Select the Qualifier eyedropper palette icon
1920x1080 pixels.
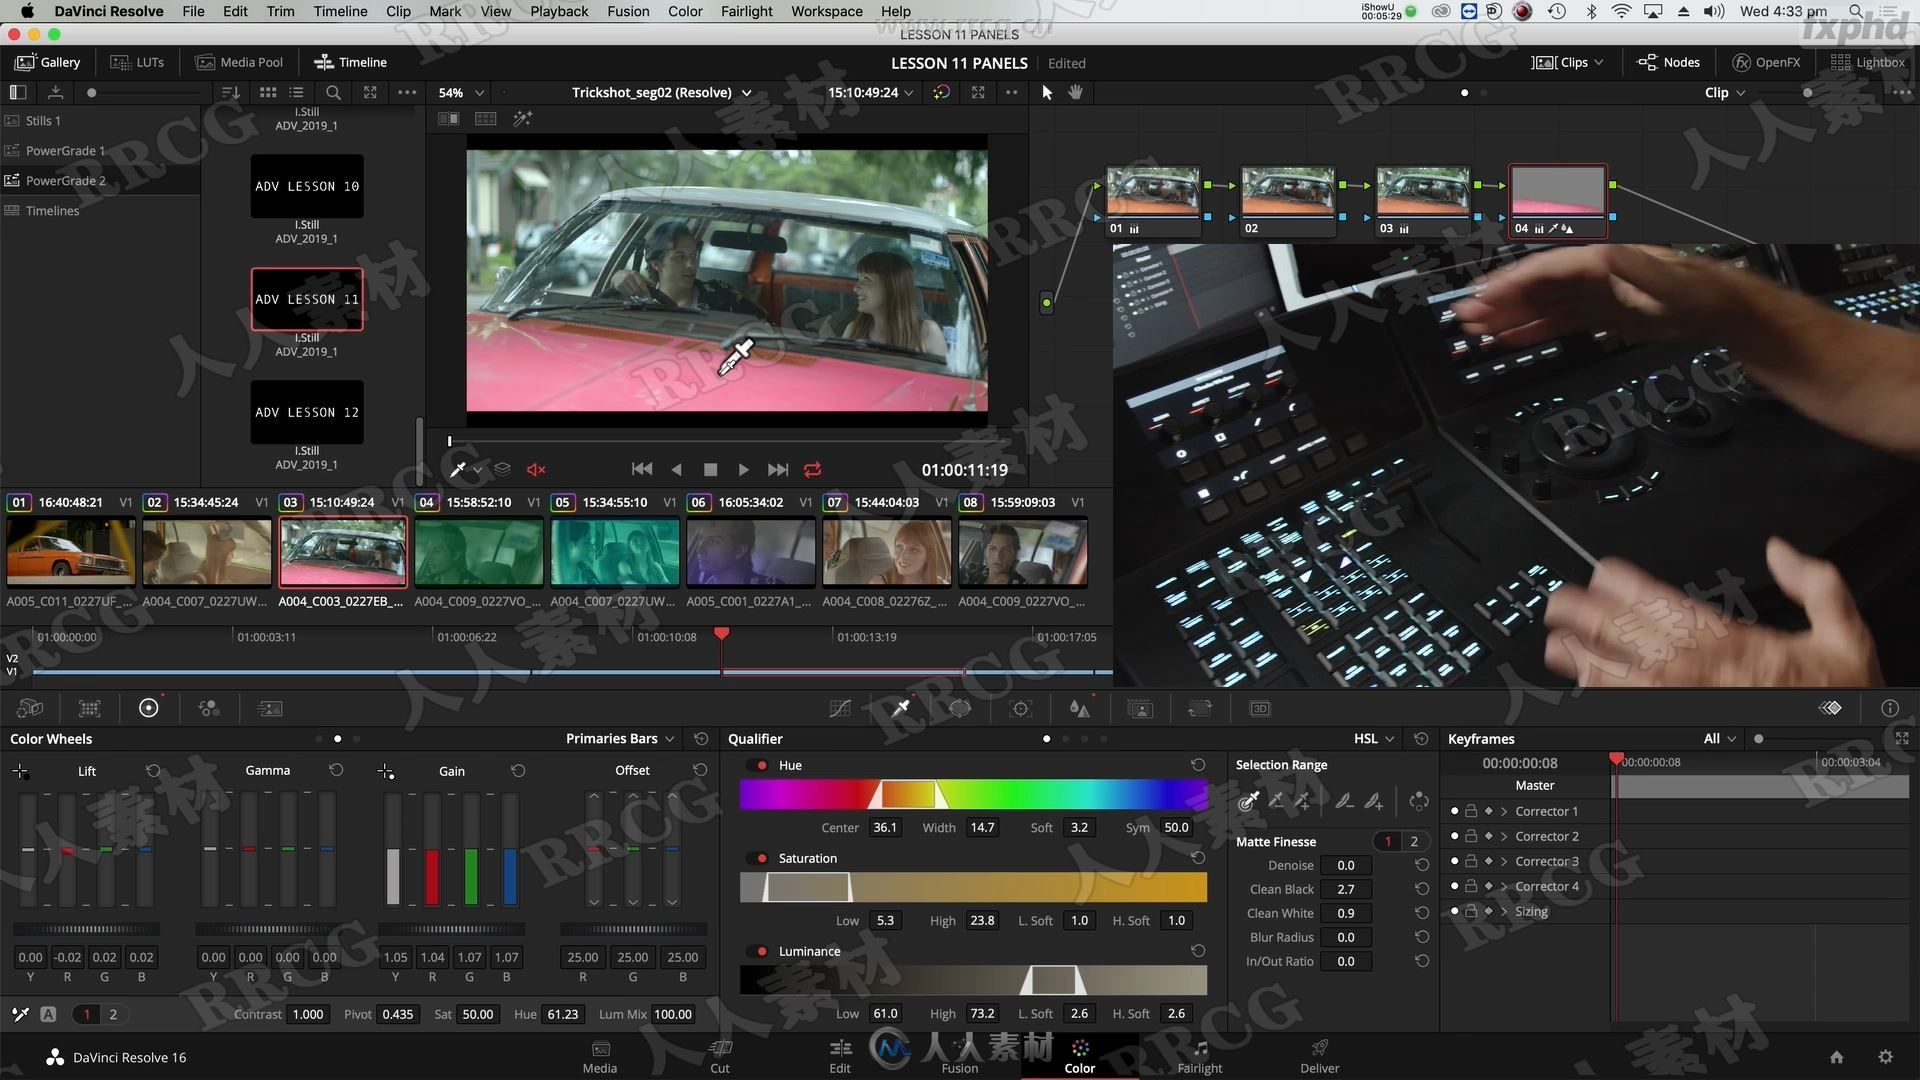900,708
